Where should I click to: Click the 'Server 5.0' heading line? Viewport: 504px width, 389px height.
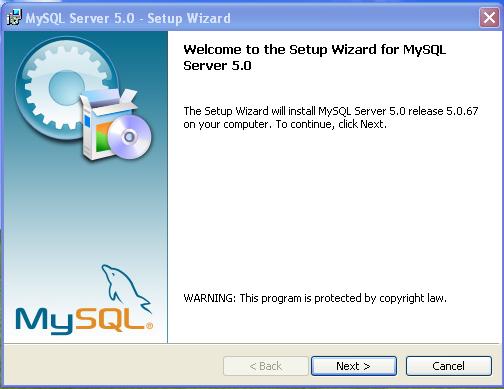(217, 65)
